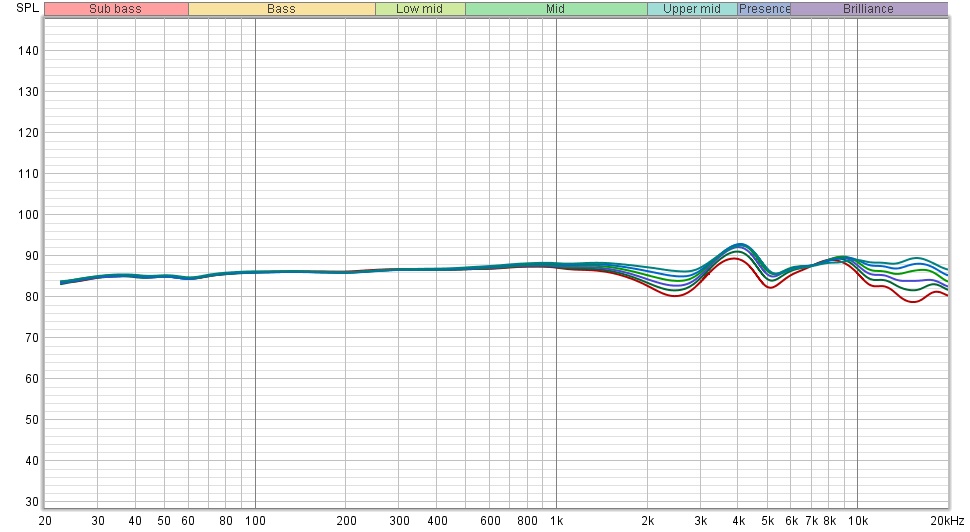970x532 pixels.
Task: Click the 4k frequency axis label
Action: point(738,521)
